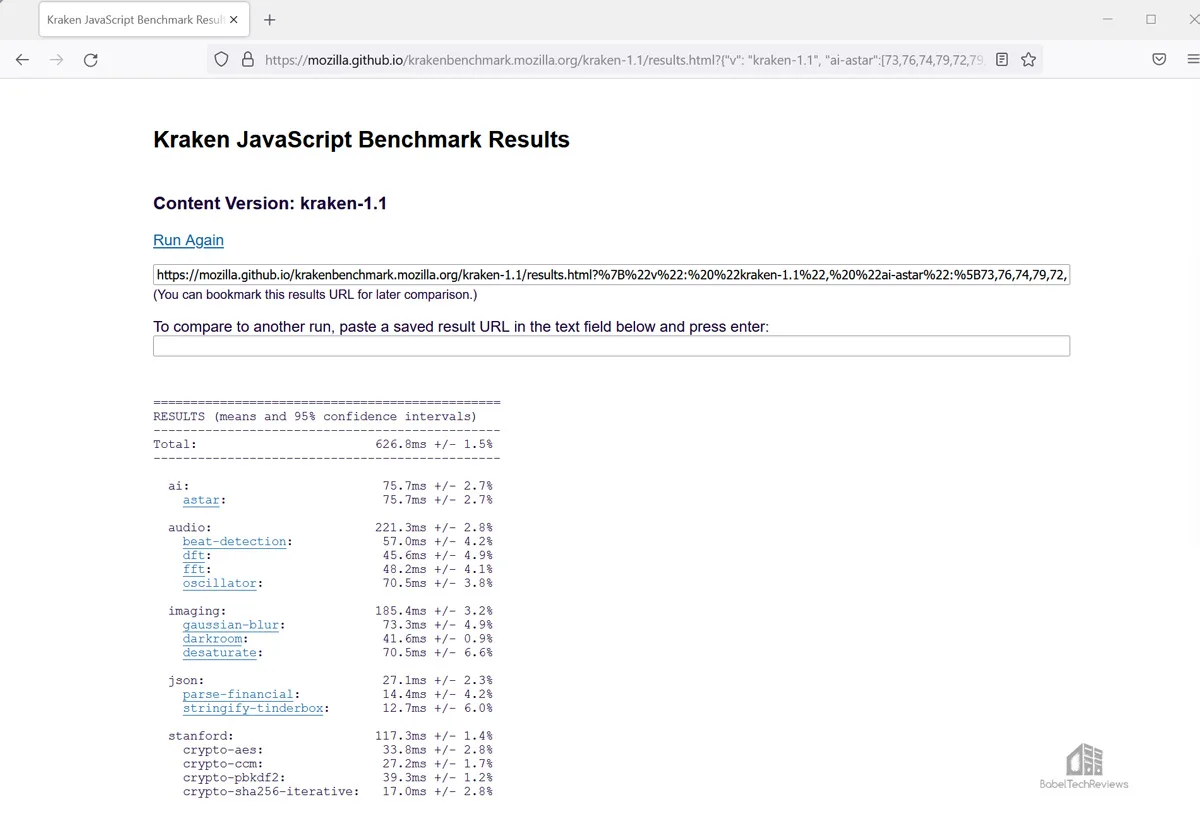Click the crypto-aes row label

pyautogui.click(x=223, y=750)
